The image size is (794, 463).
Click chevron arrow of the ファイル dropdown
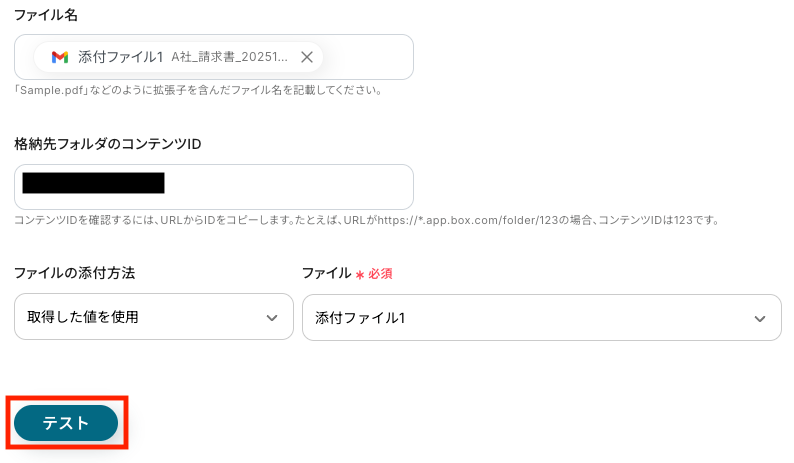[x=759, y=317]
